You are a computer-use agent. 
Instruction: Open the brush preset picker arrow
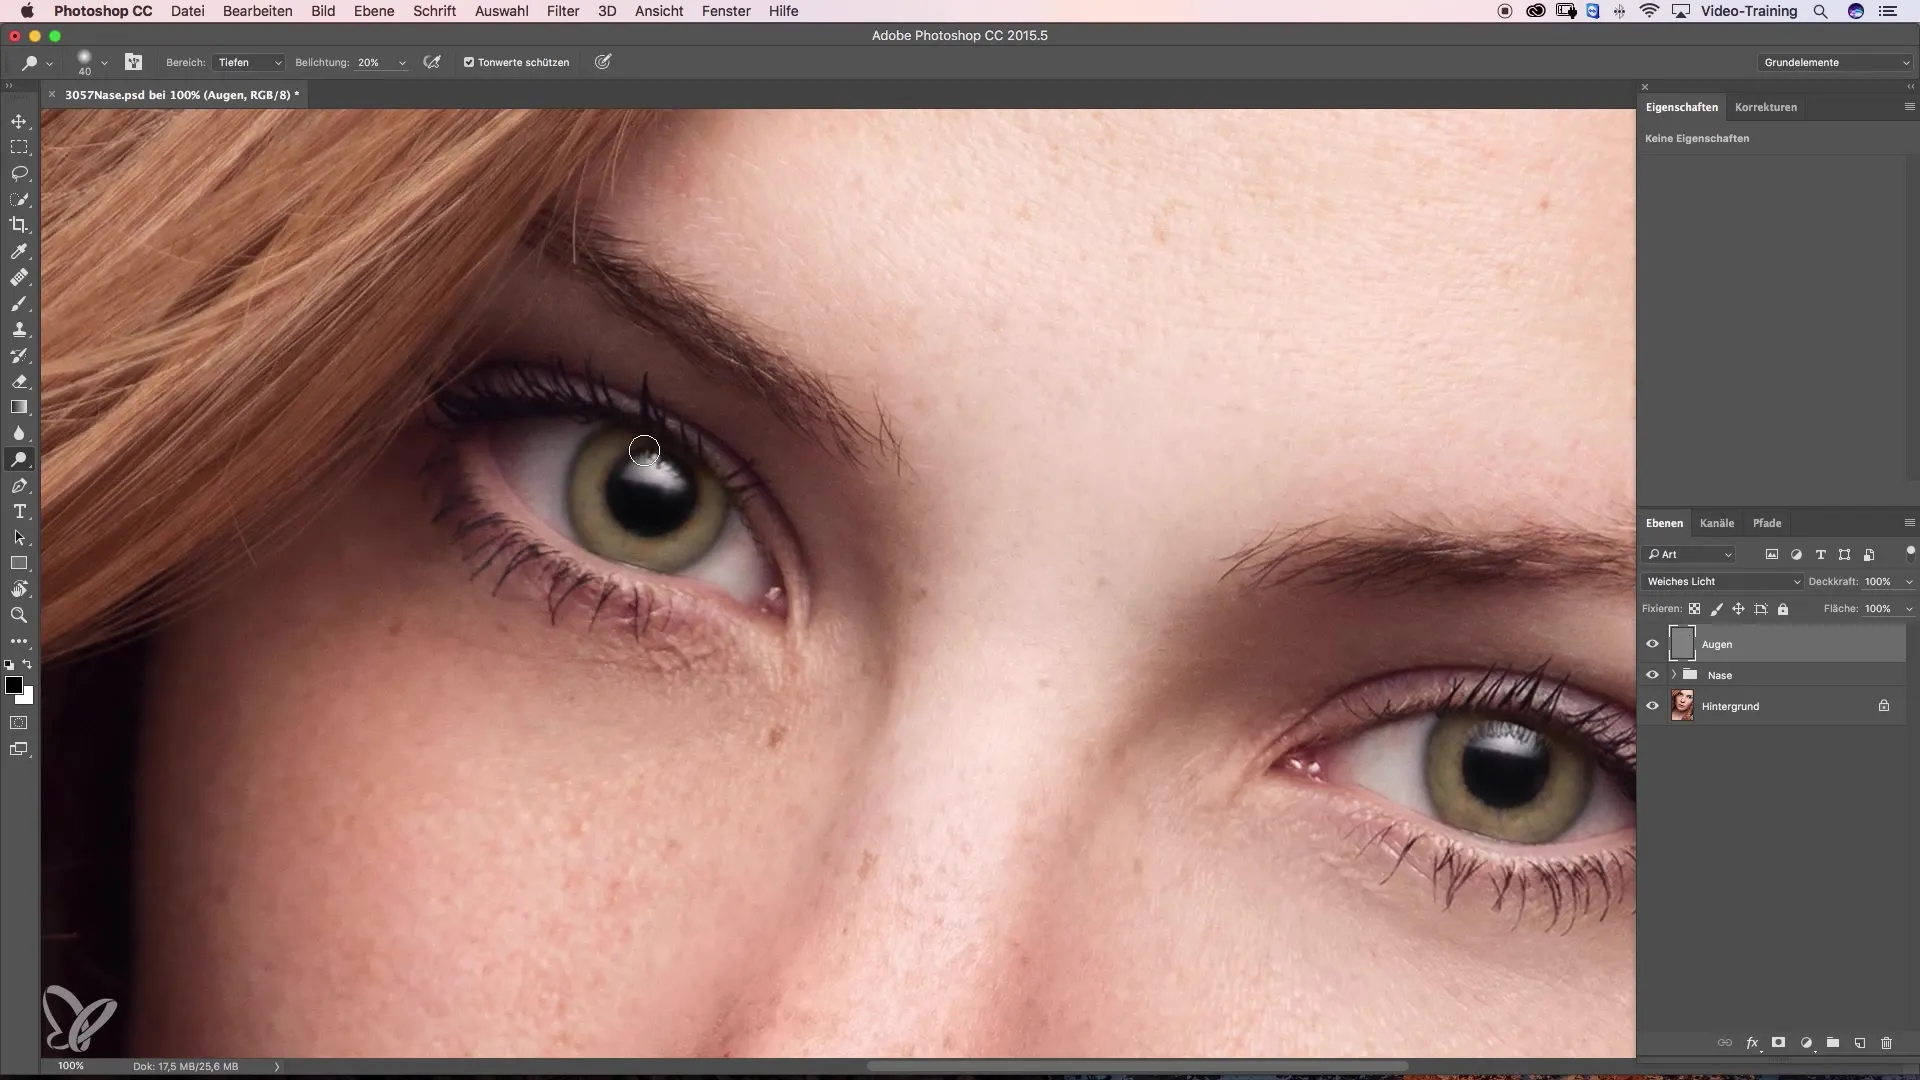coord(104,62)
